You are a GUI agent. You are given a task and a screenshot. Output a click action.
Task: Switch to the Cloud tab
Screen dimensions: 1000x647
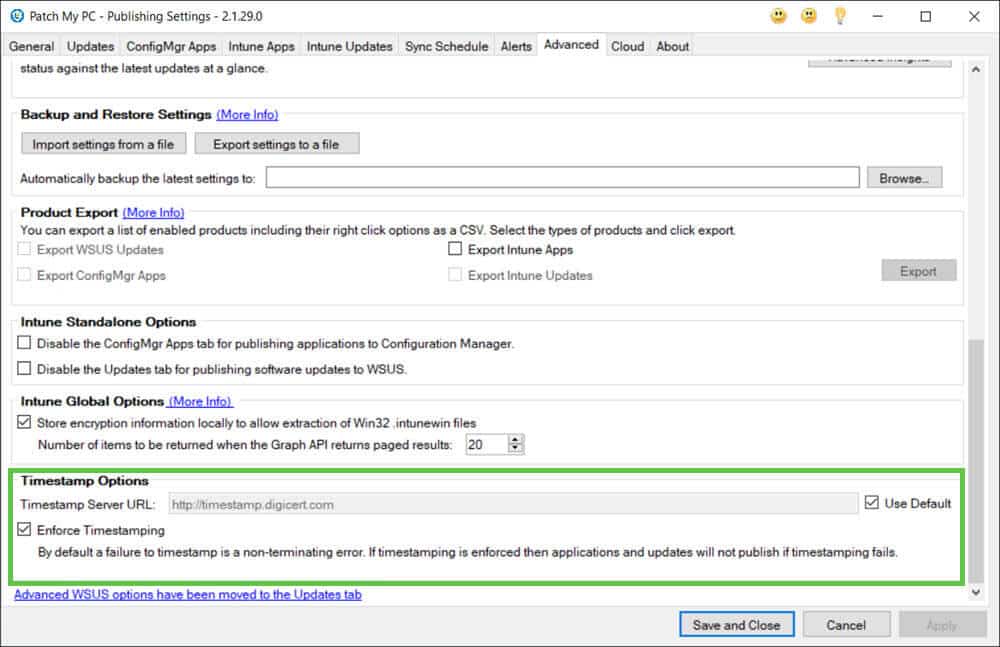[x=628, y=47]
